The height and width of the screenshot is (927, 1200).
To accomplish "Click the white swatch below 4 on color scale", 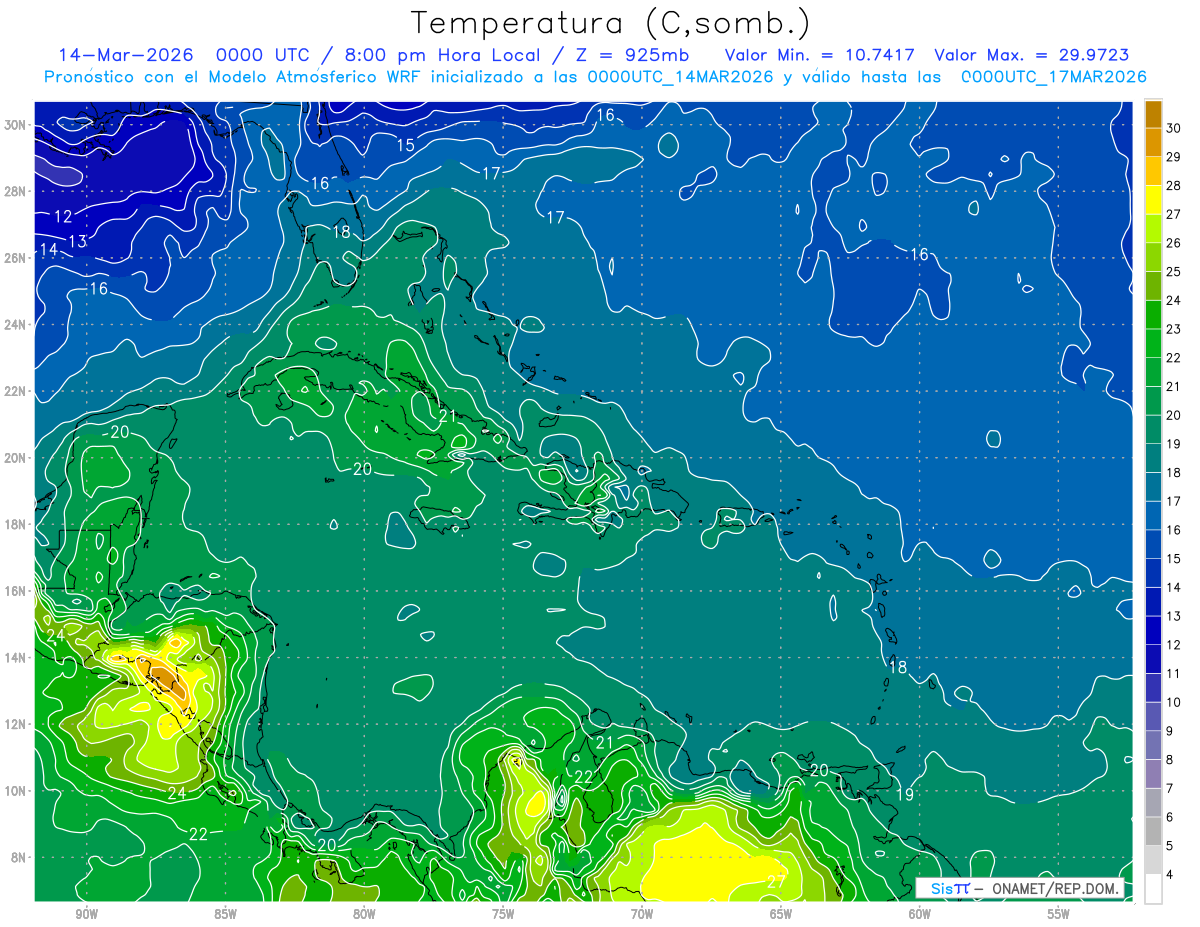I will pos(1153,888).
